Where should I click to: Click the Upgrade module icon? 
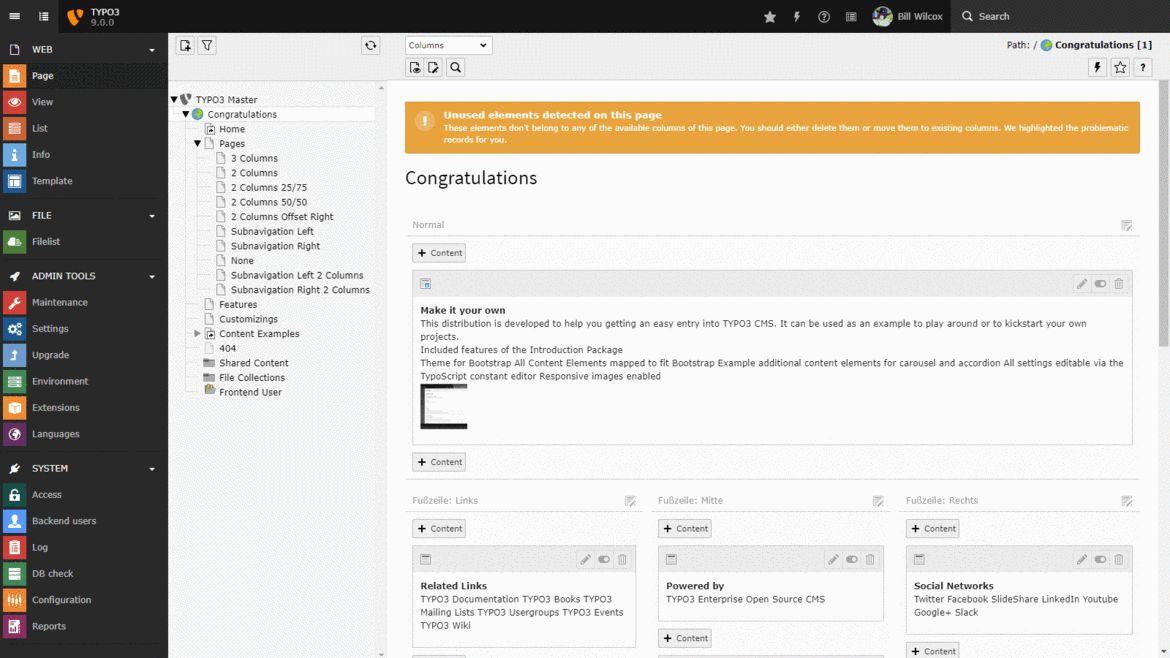(14, 355)
